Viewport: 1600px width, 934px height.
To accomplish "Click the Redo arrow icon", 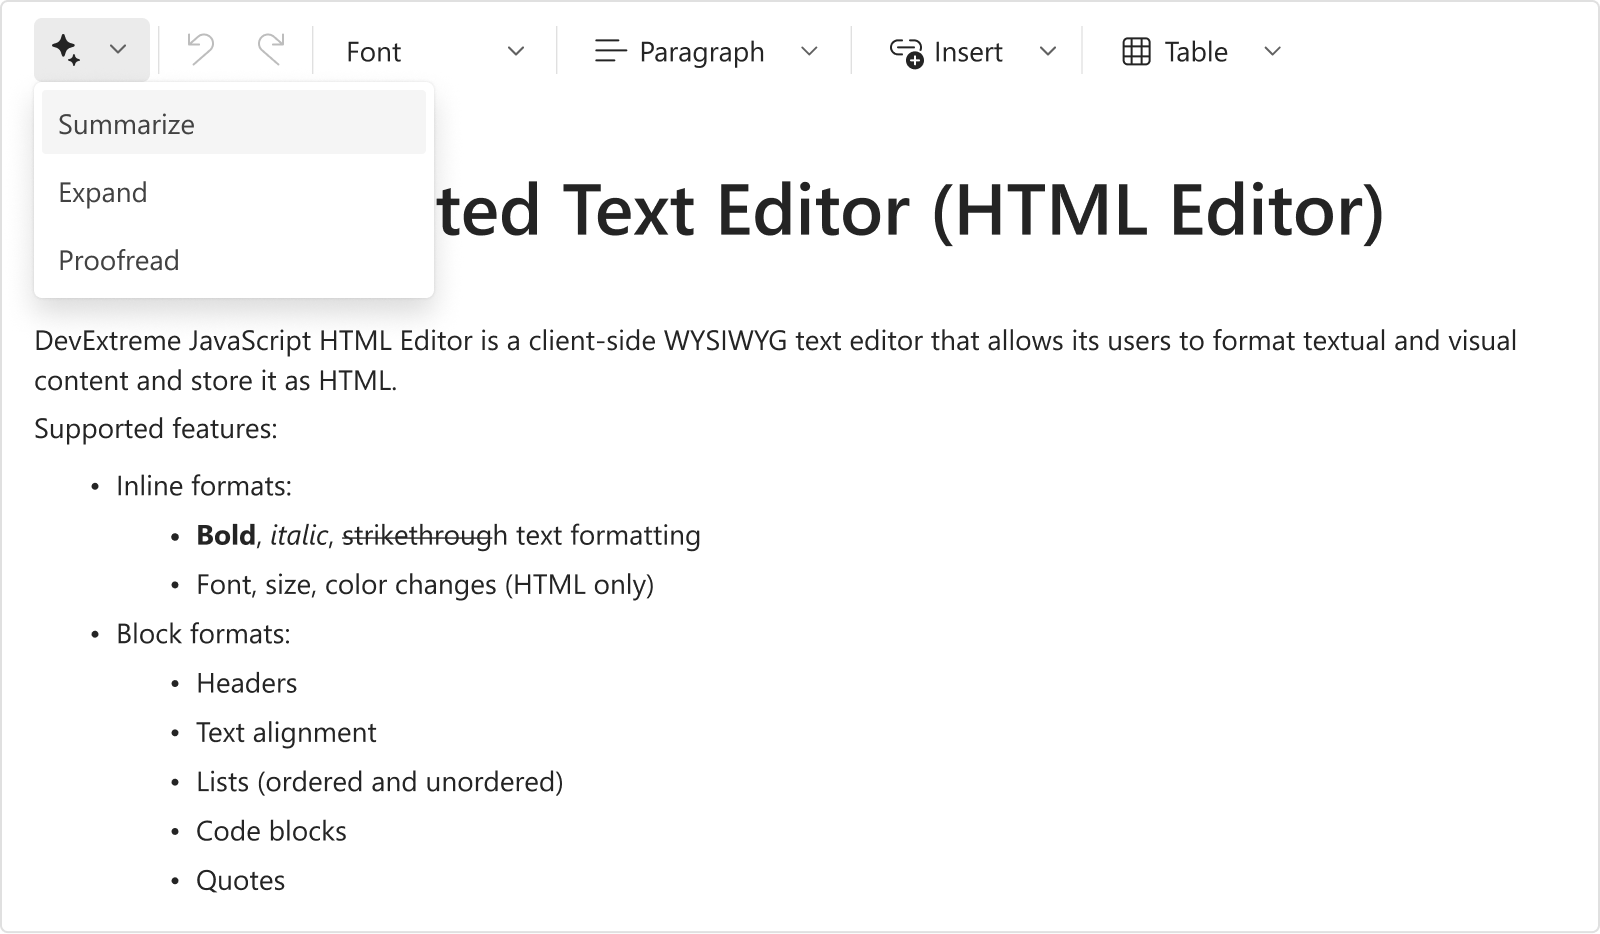I will [270, 50].
